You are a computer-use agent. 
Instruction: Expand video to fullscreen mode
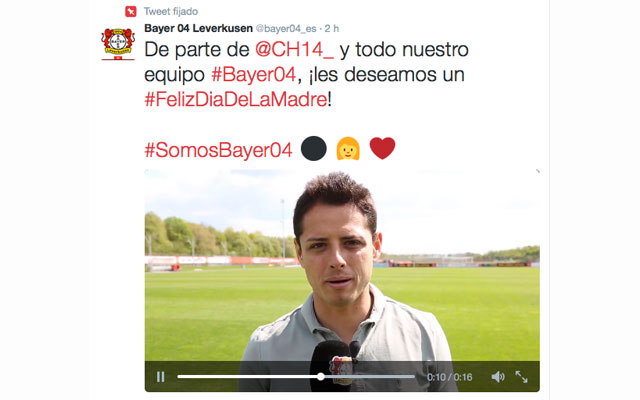[522, 377]
